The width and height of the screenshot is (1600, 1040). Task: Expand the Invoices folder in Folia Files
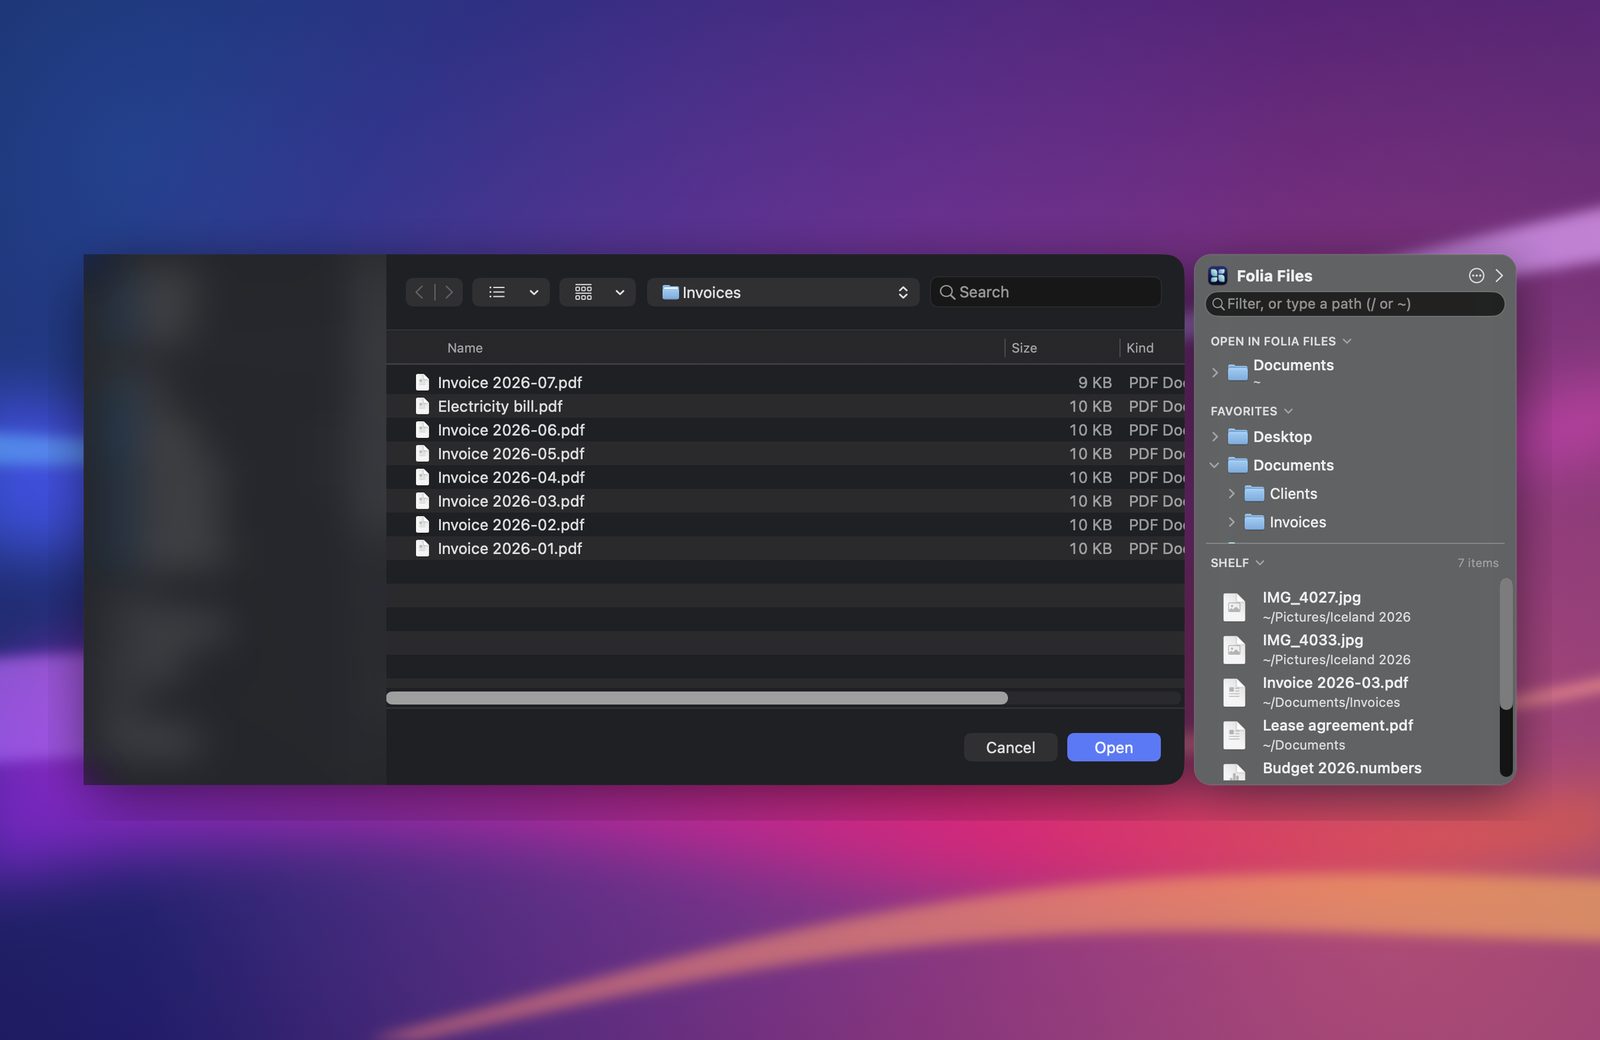(1232, 522)
